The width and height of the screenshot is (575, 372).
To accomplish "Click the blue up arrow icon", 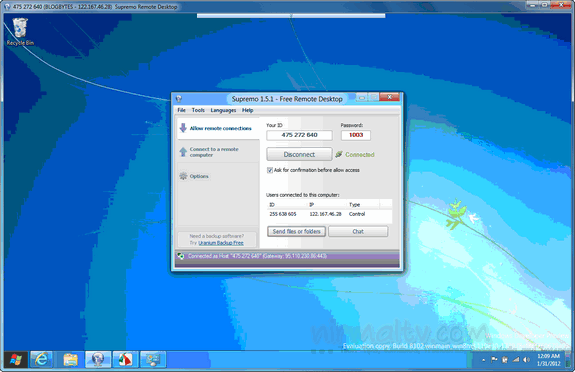I will click(x=183, y=152).
